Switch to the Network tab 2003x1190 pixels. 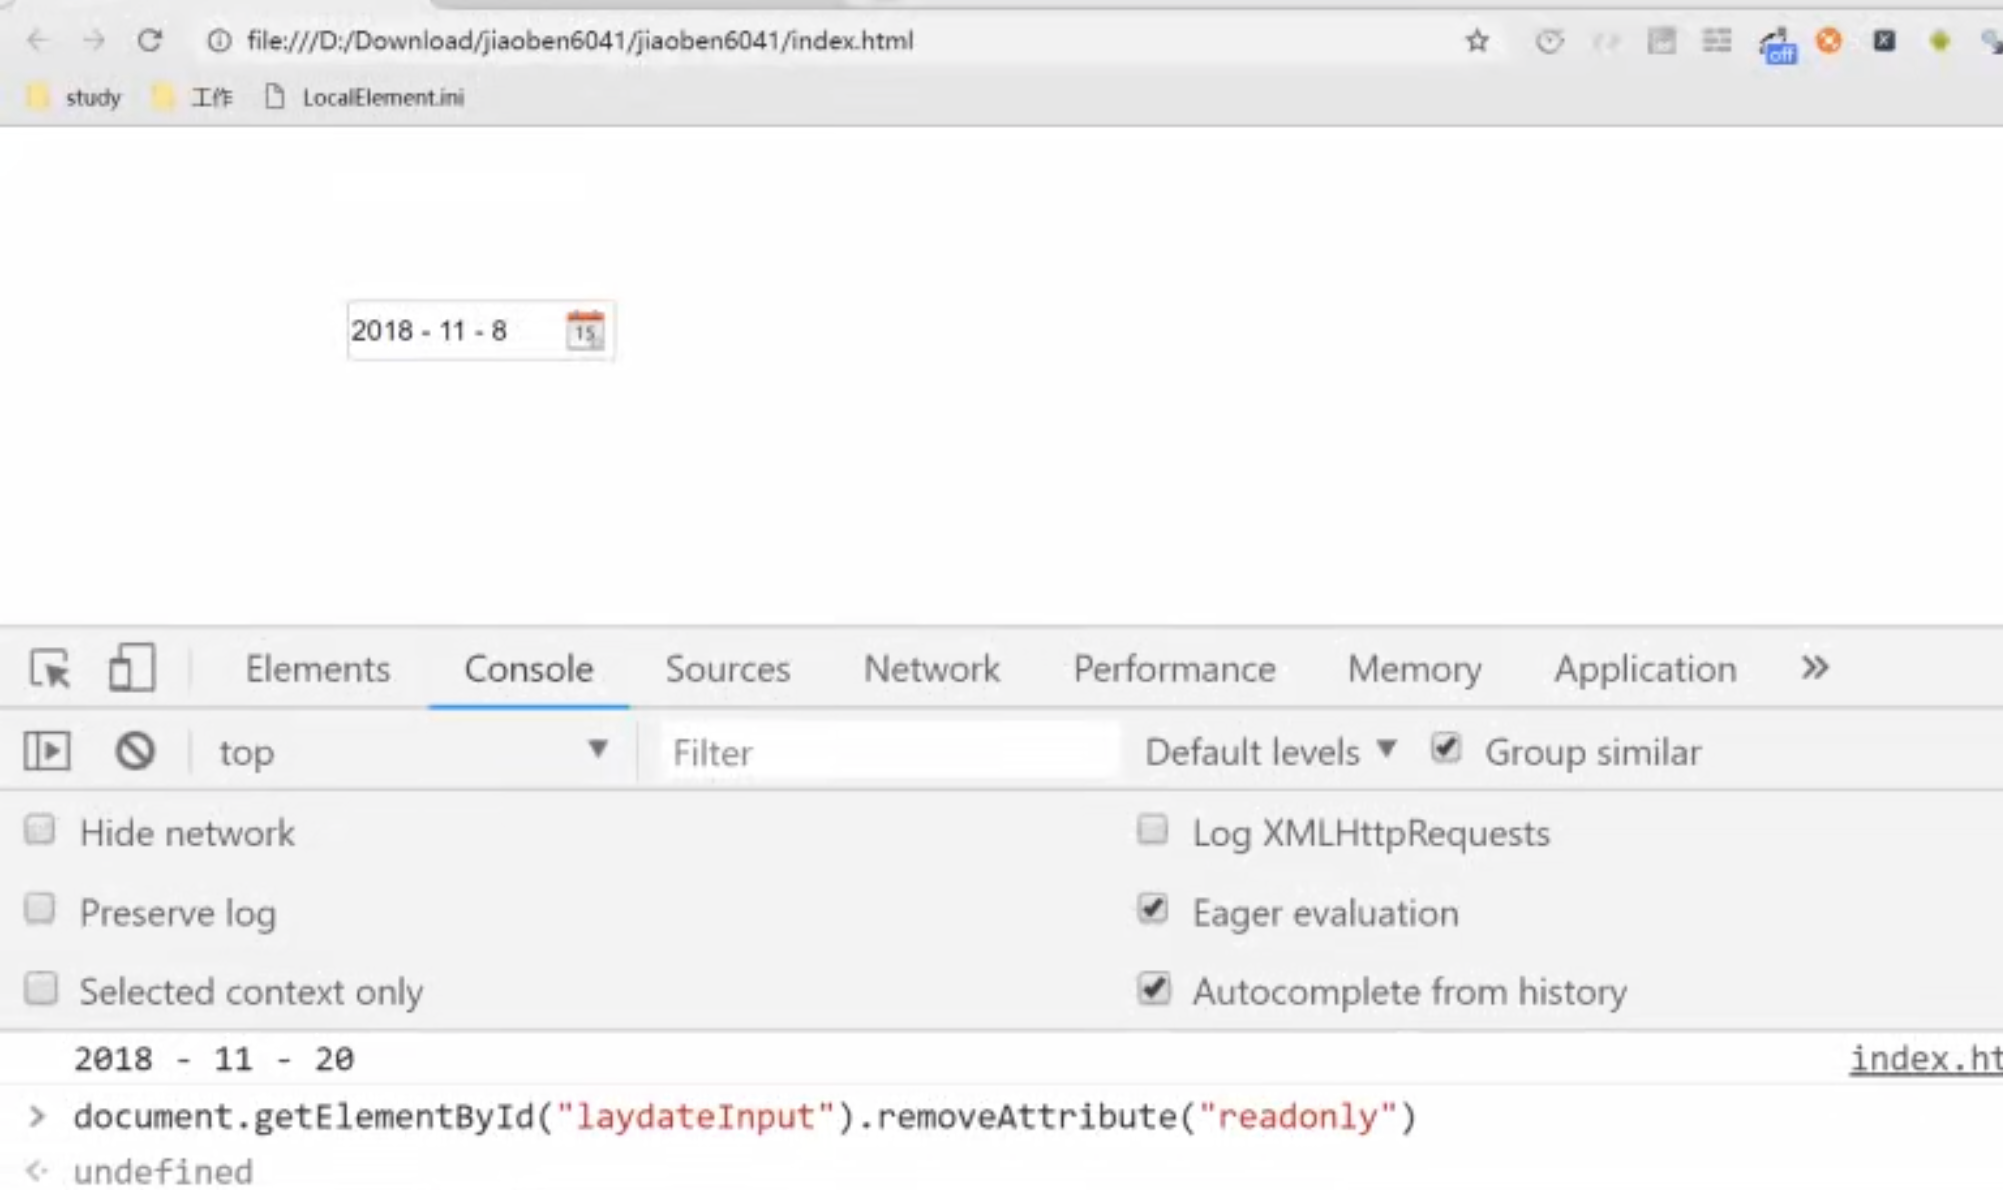click(931, 668)
